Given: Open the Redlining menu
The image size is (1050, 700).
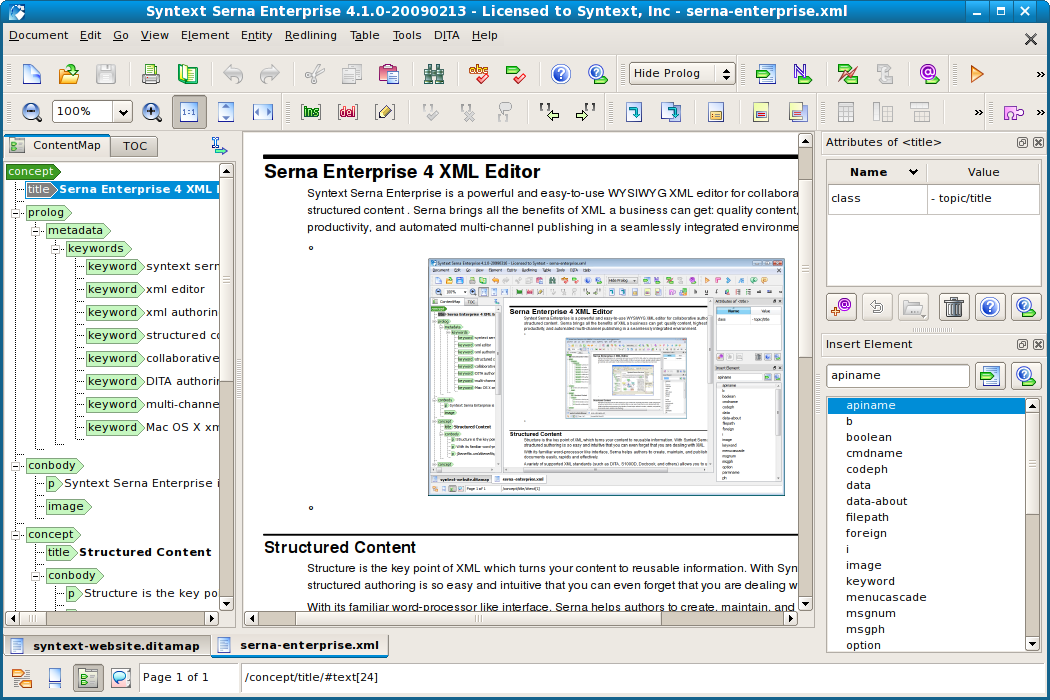Looking at the screenshot, I should tap(311, 36).
